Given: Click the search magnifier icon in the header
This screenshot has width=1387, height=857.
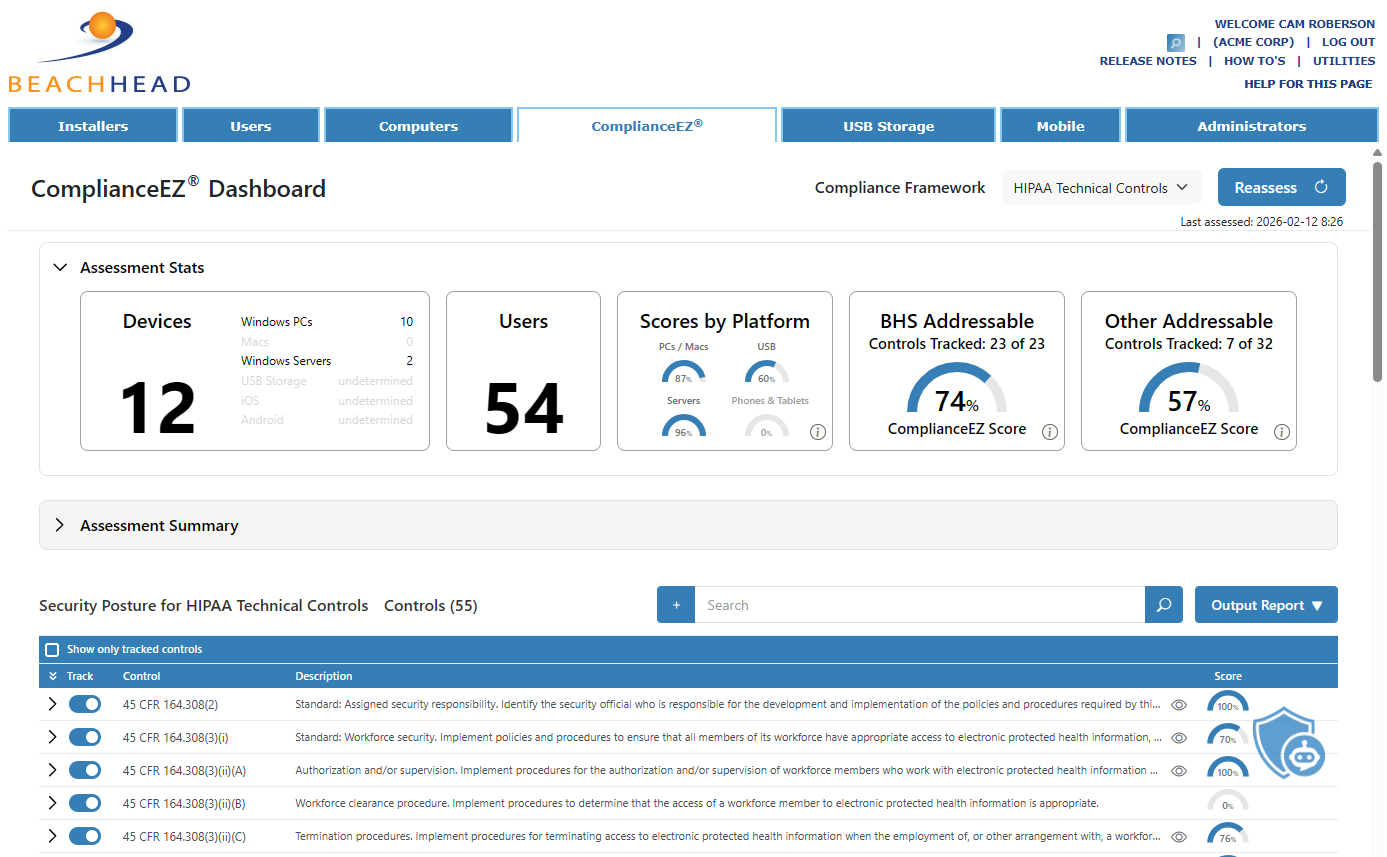Looking at the screenshot, I should 1175,43.
